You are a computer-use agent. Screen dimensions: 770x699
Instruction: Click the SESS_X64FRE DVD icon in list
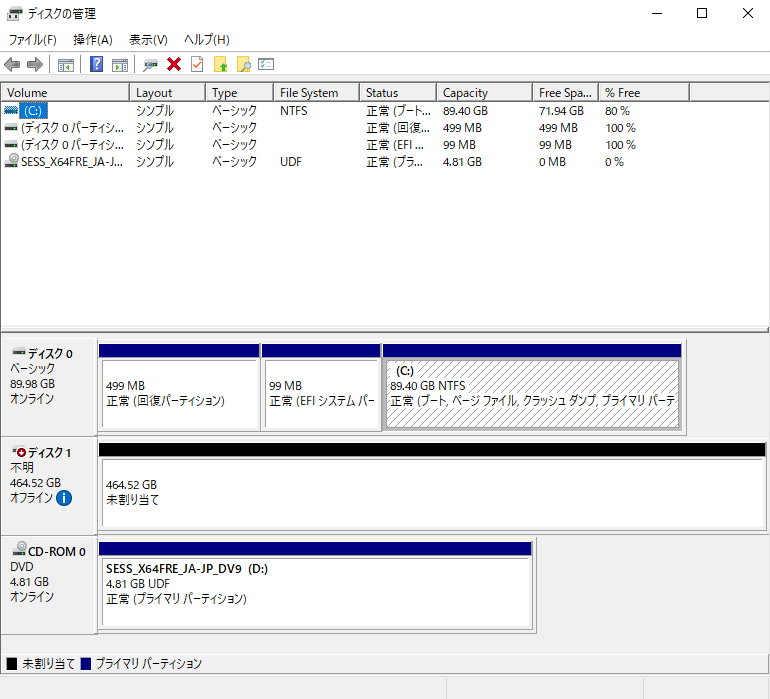click(x=11, y=161)
